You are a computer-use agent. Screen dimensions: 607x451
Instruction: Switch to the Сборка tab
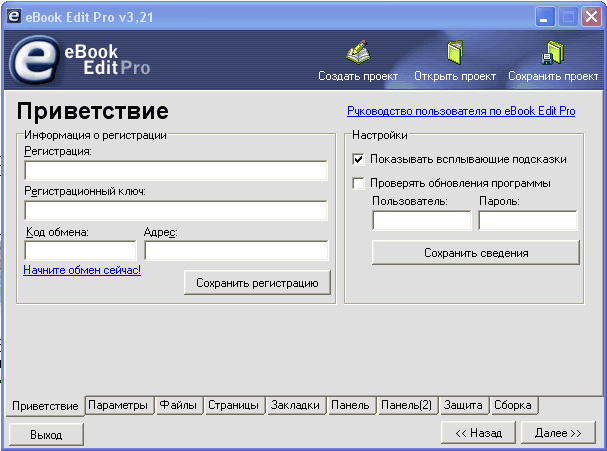(x=512, y=405)
